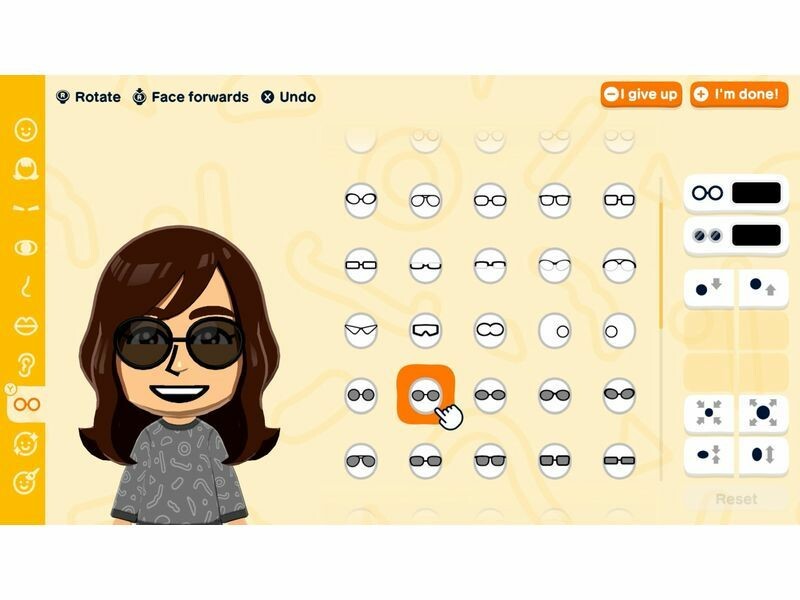Click the I give up button
Screen dimensions: 800x600
[641, 94]
